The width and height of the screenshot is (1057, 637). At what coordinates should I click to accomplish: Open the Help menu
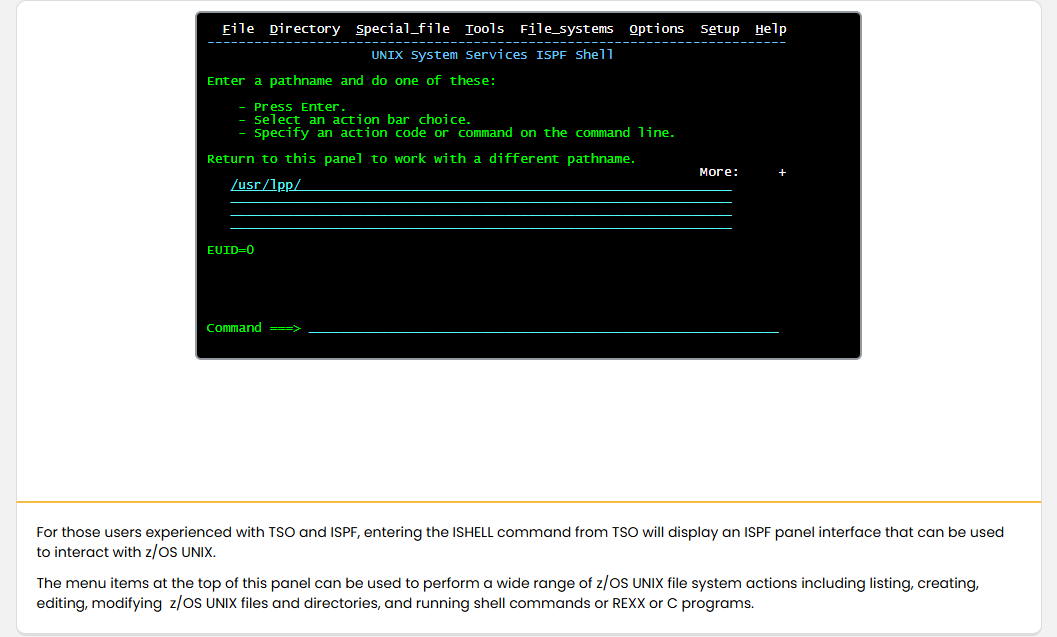tap(771, 29)
